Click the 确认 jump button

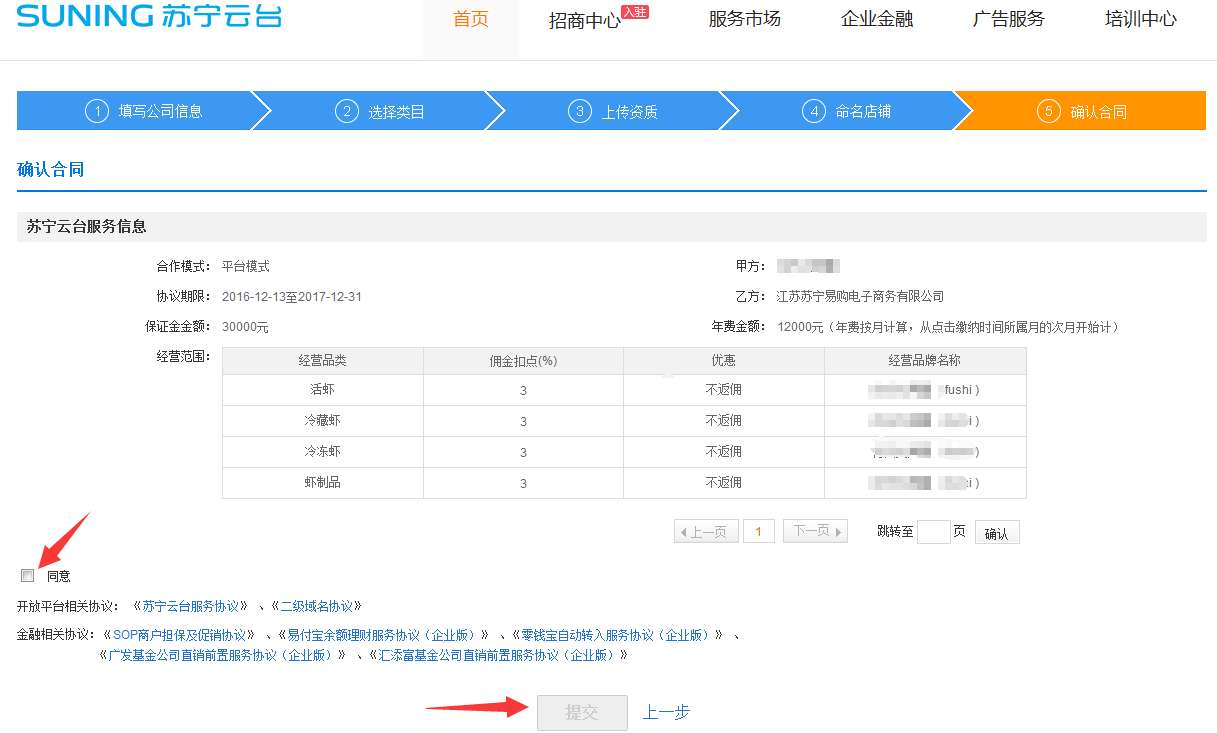997,533
